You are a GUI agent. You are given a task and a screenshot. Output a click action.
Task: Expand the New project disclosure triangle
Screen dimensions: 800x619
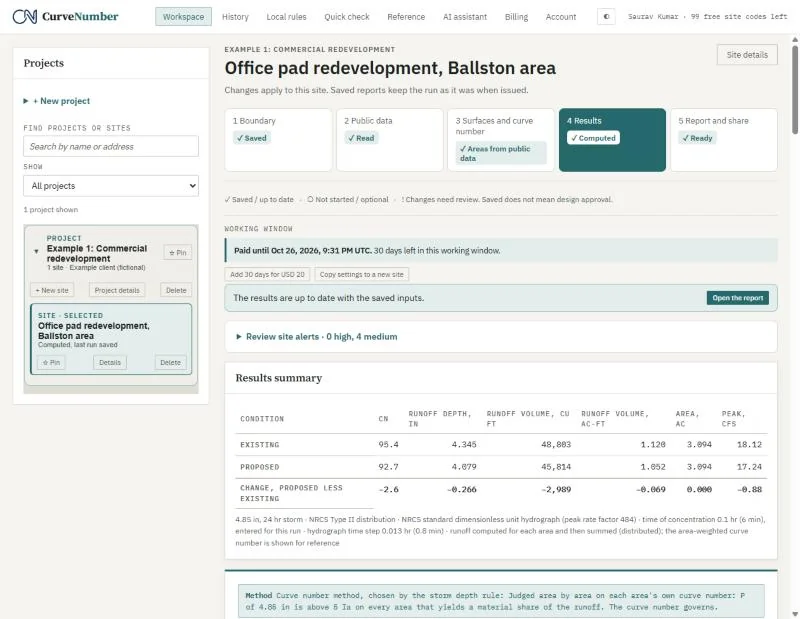click(26, 101)
